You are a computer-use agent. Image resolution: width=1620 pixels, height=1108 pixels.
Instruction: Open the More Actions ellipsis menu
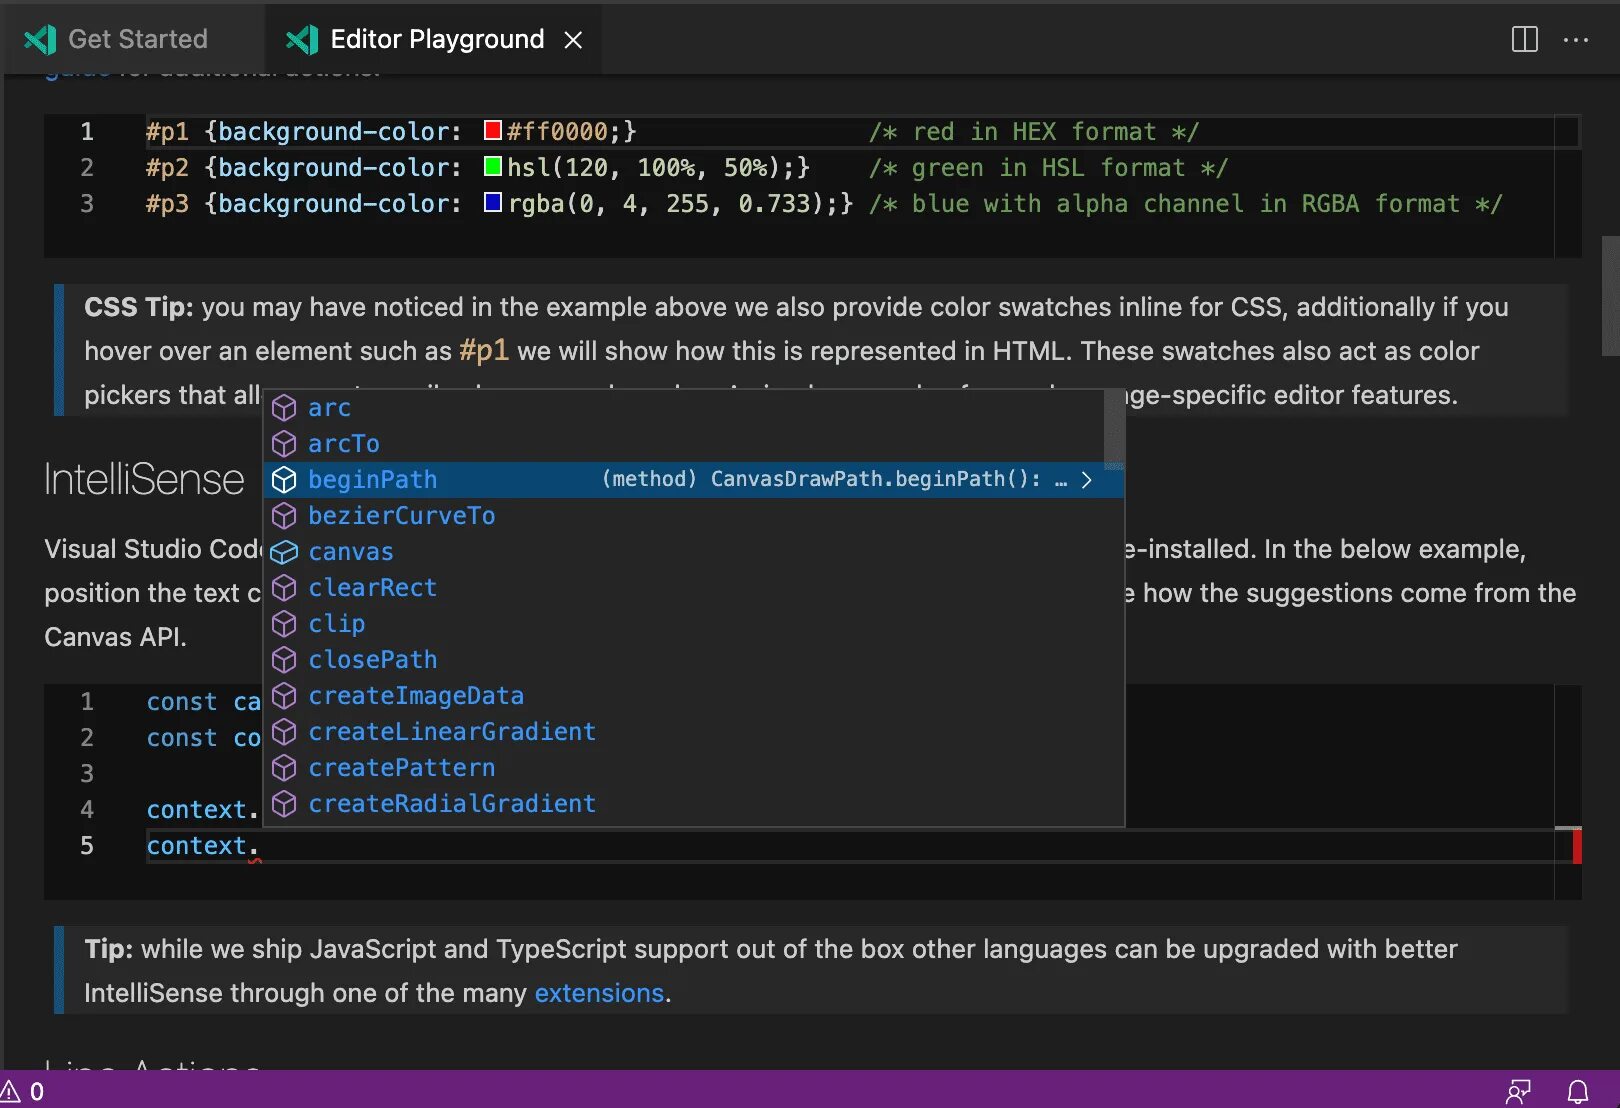click(x=1576, y=40)
